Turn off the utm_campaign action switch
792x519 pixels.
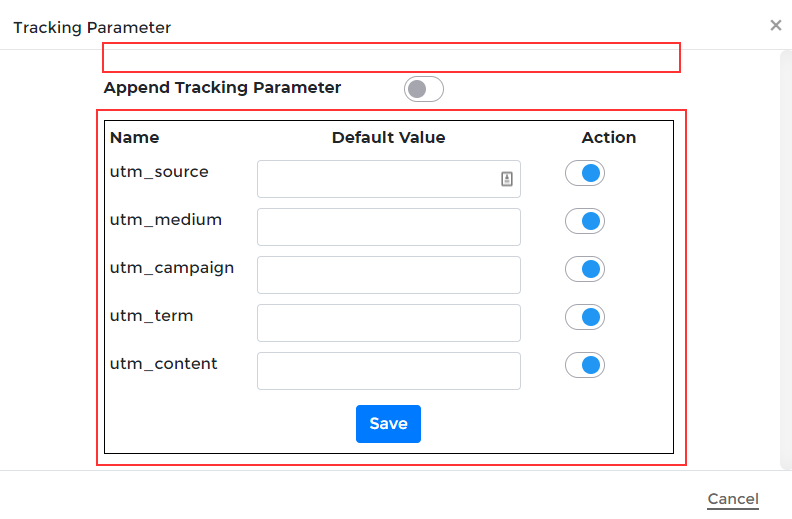coord(585,269)
